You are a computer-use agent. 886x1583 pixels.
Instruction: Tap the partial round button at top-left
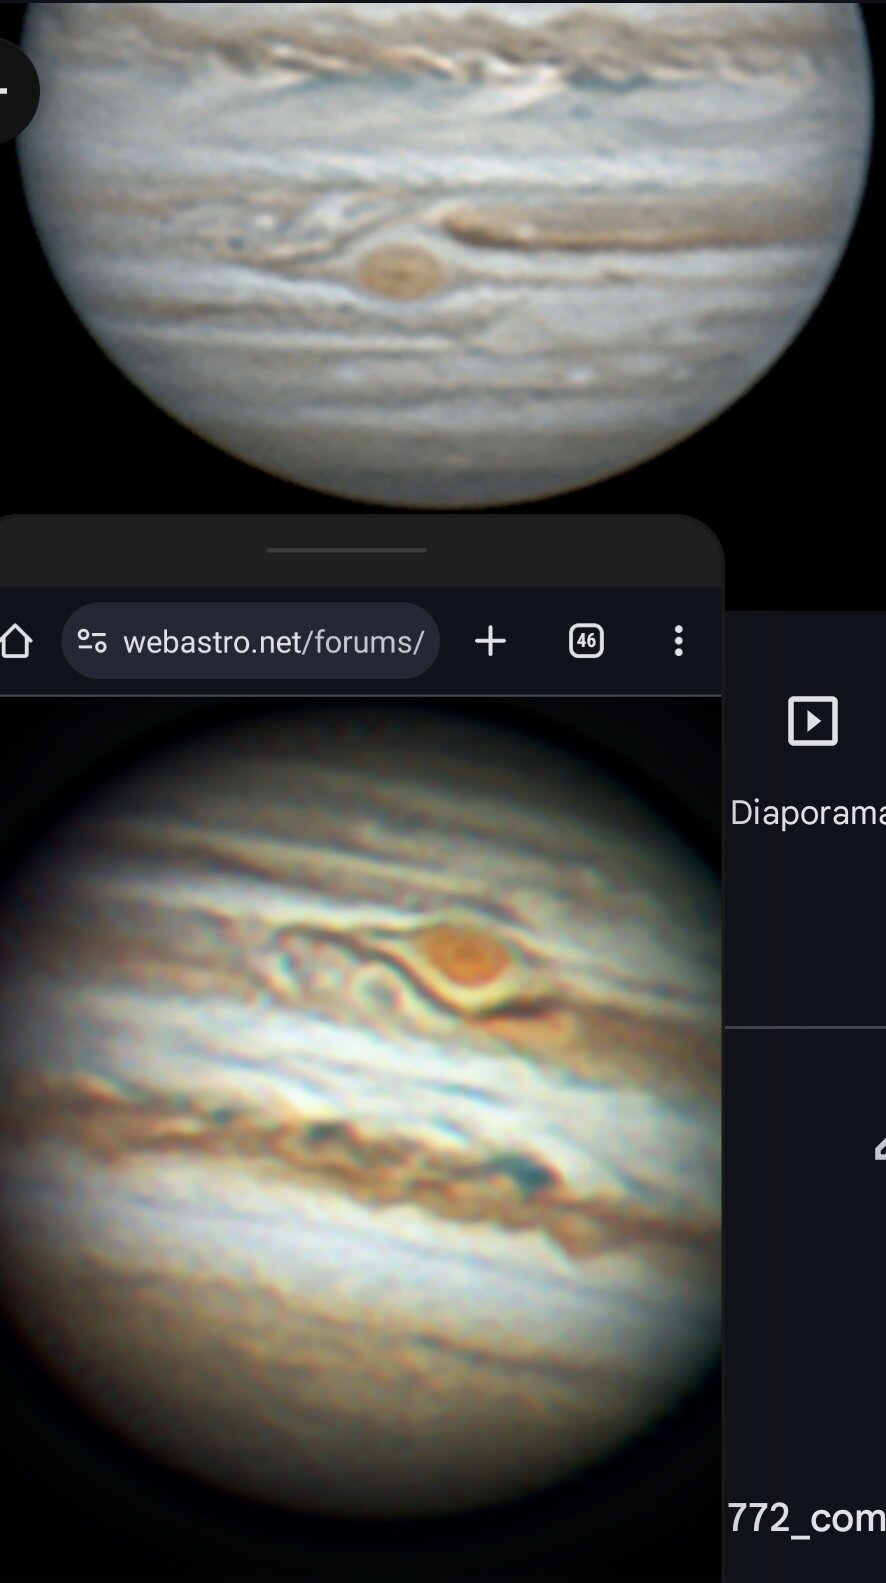click(x=15, y=91)
